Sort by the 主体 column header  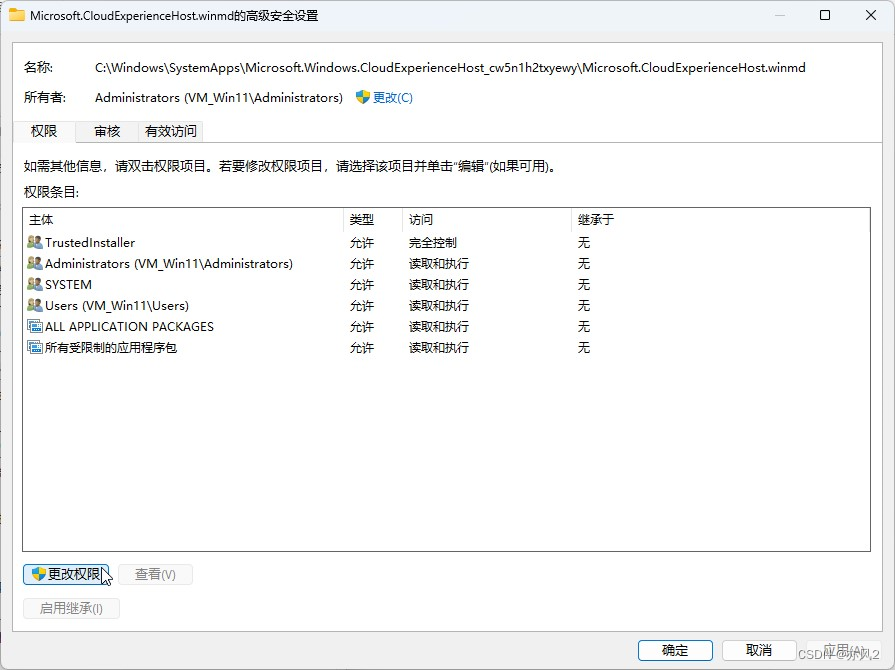click(x=183, y=220)
